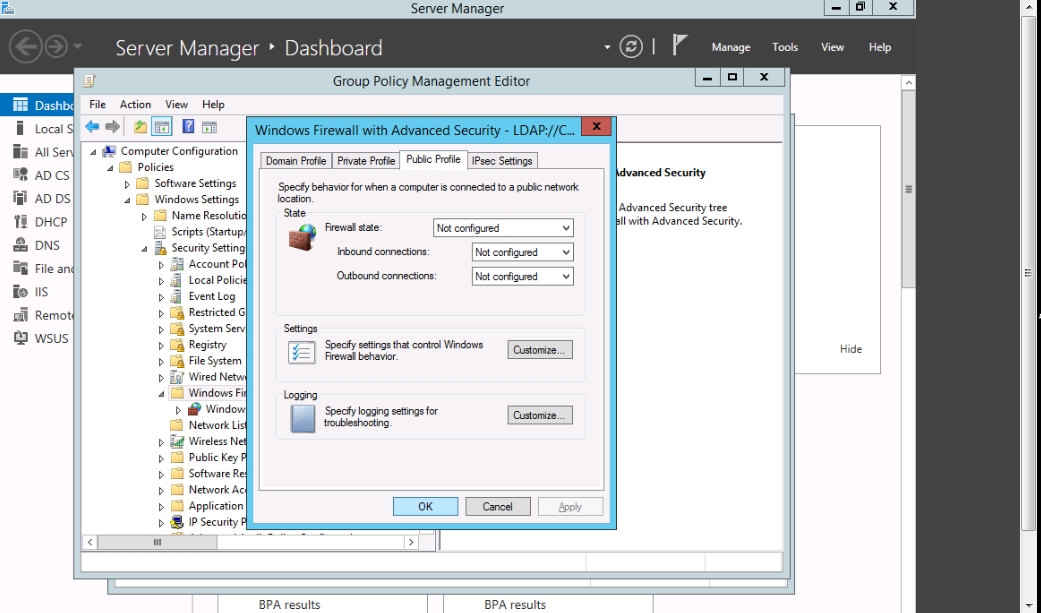This screenshot has width=1041, height=613.
Task: Toggle the show/hide console tree icon
Action: click(x=161, y=127)
